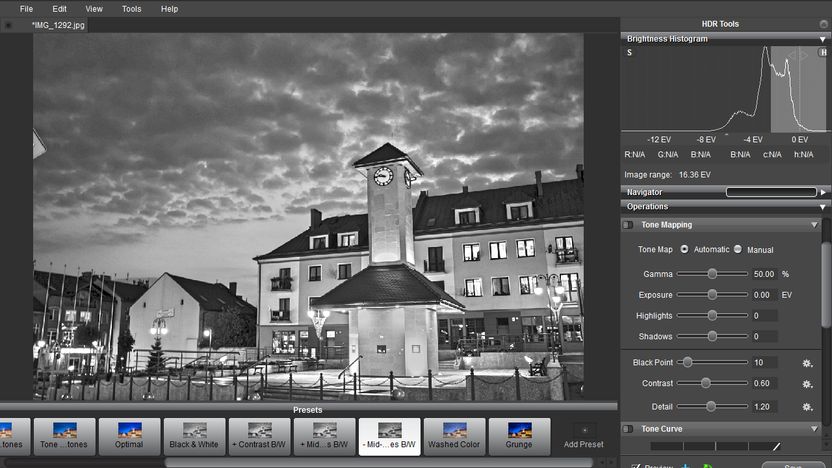The width and height of the screenshot is (832, 468).
Task: Collapse the Brightness Histogram section
Action: click(x=822, y=39)
